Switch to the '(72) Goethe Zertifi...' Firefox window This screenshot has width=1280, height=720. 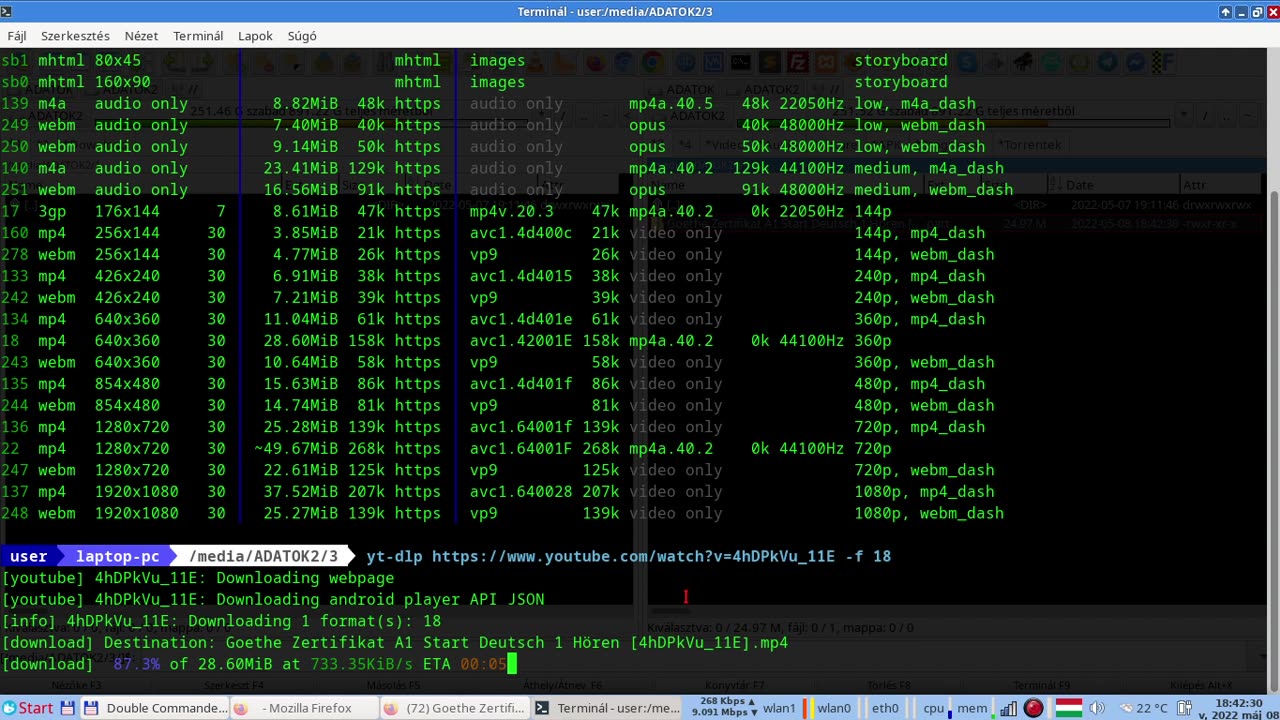coord(454,708)
